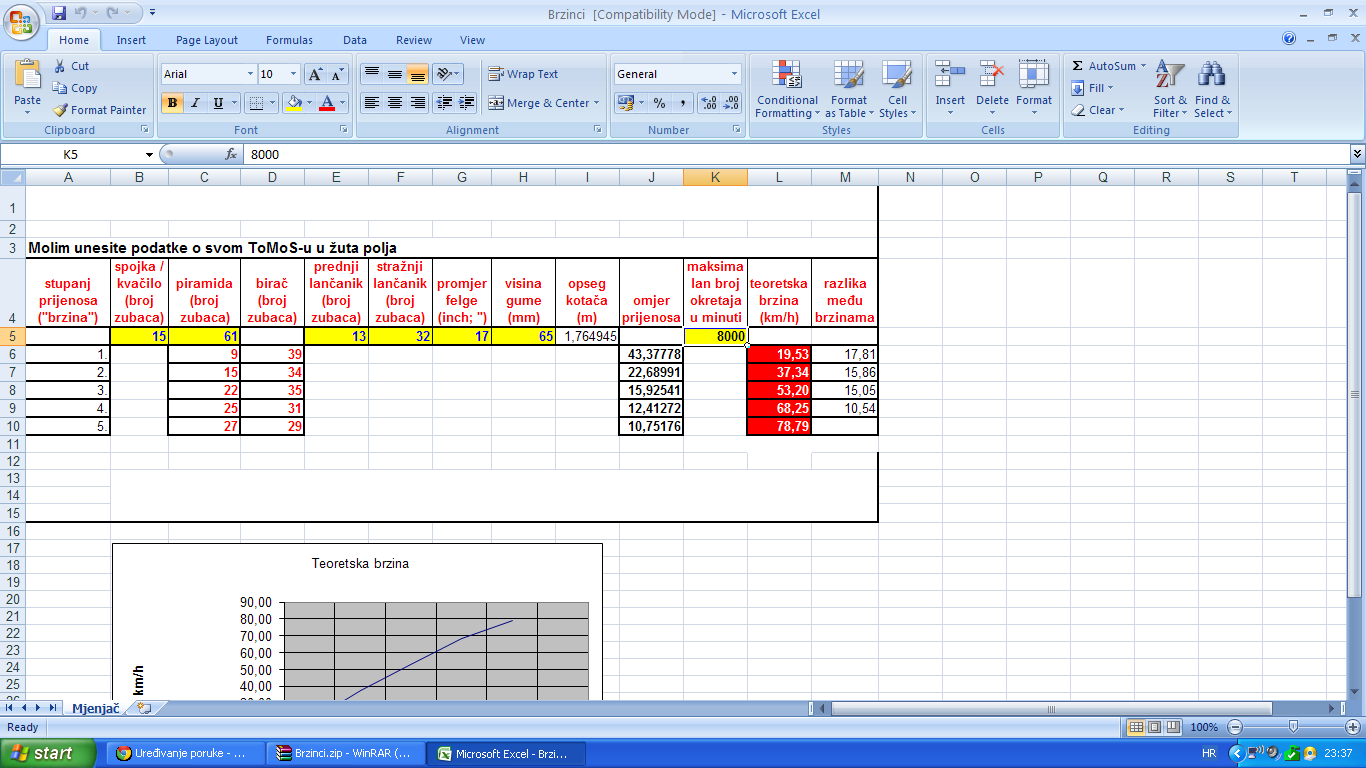1366x768 pixels.
Task: Open Find & Select menu
Action: (1212, 88)
